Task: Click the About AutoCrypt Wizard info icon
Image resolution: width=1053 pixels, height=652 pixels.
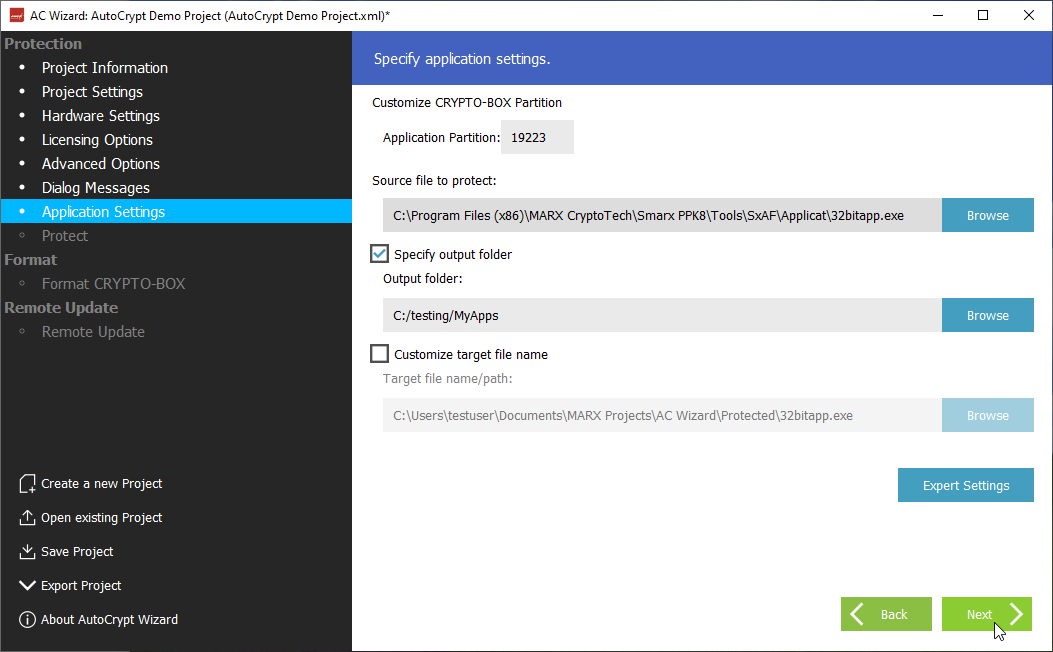Action: [x=27, y=620]
